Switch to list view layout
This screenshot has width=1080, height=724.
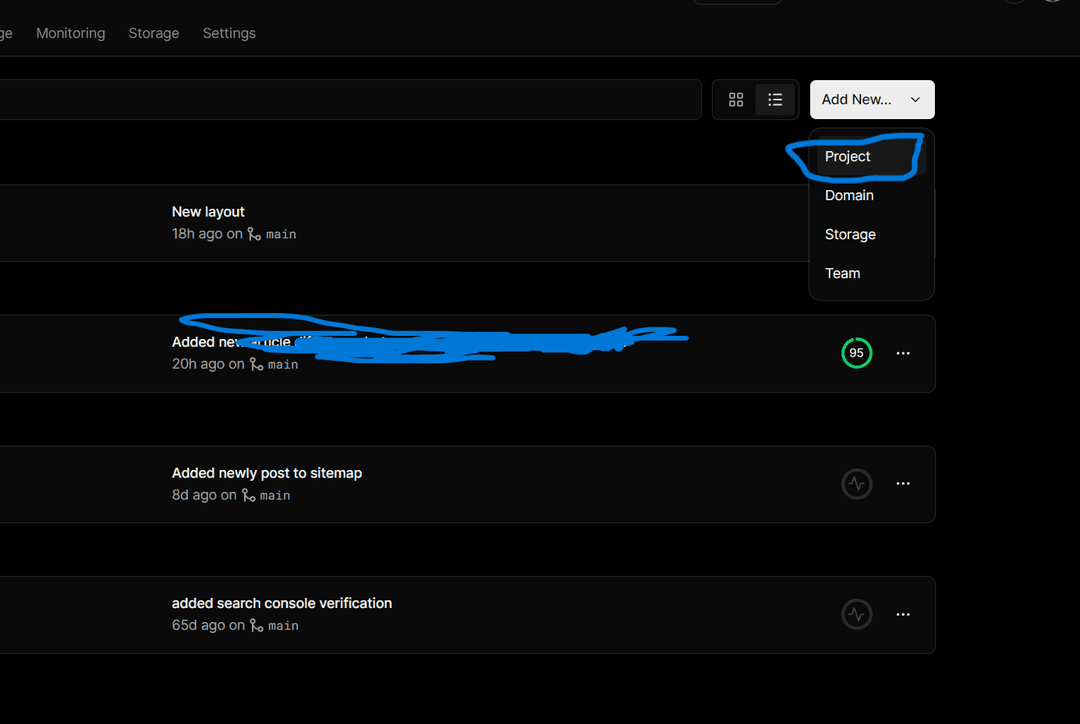point(775,100)
